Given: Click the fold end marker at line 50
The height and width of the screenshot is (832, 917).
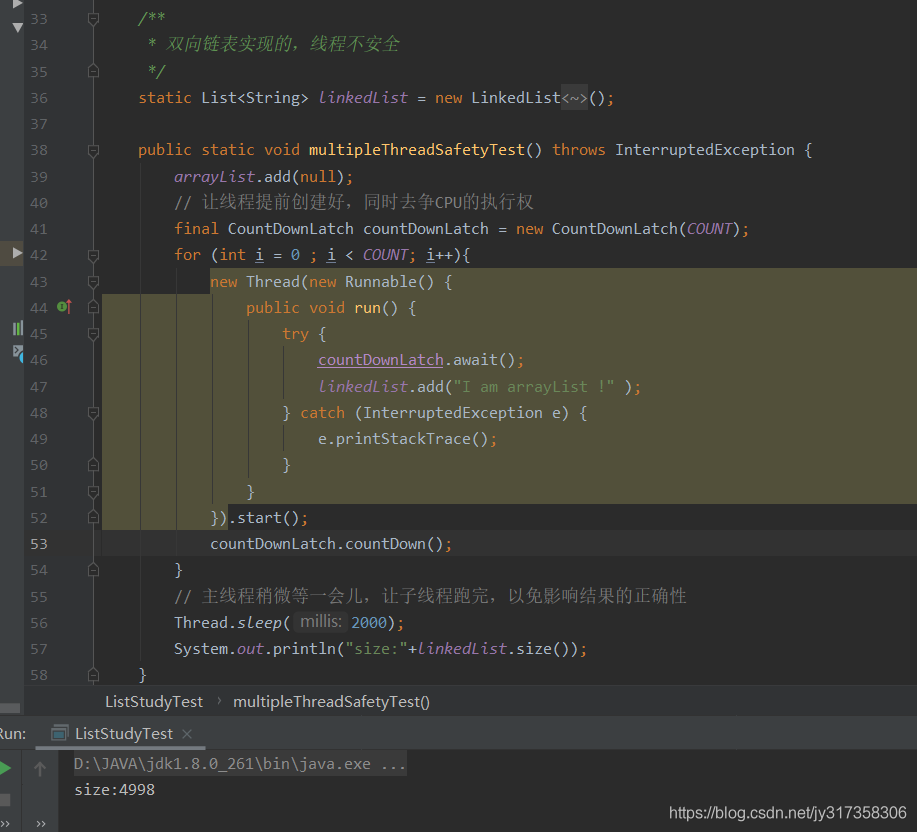Looking at the screenshot, I should coord(93,465).
